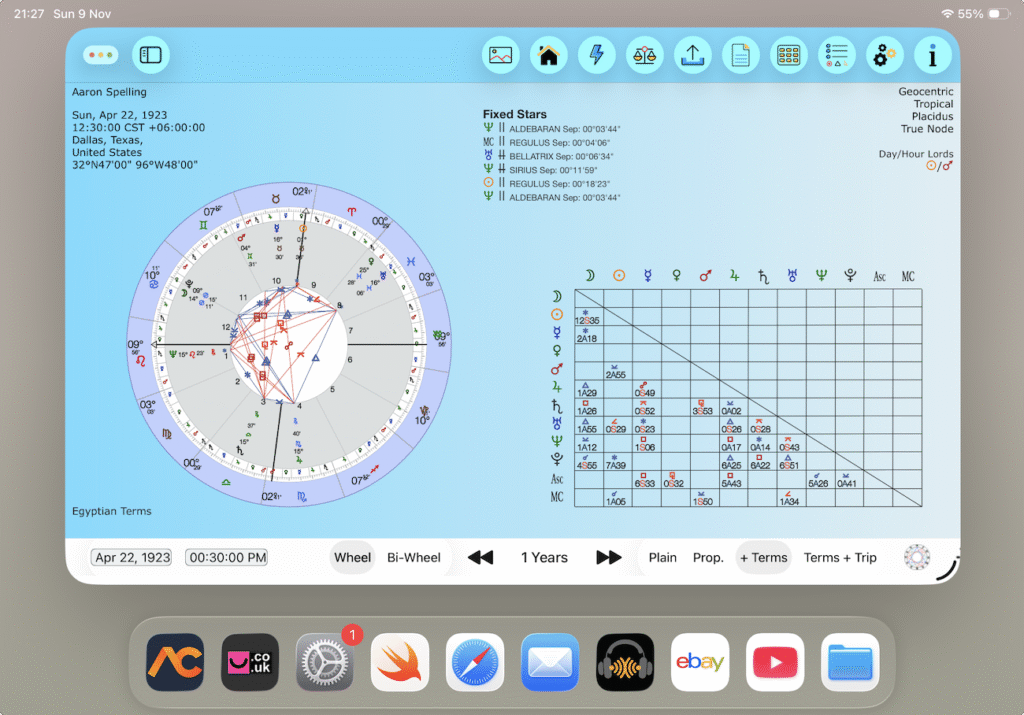Open the chart wheel image icon

click(500, 55)
